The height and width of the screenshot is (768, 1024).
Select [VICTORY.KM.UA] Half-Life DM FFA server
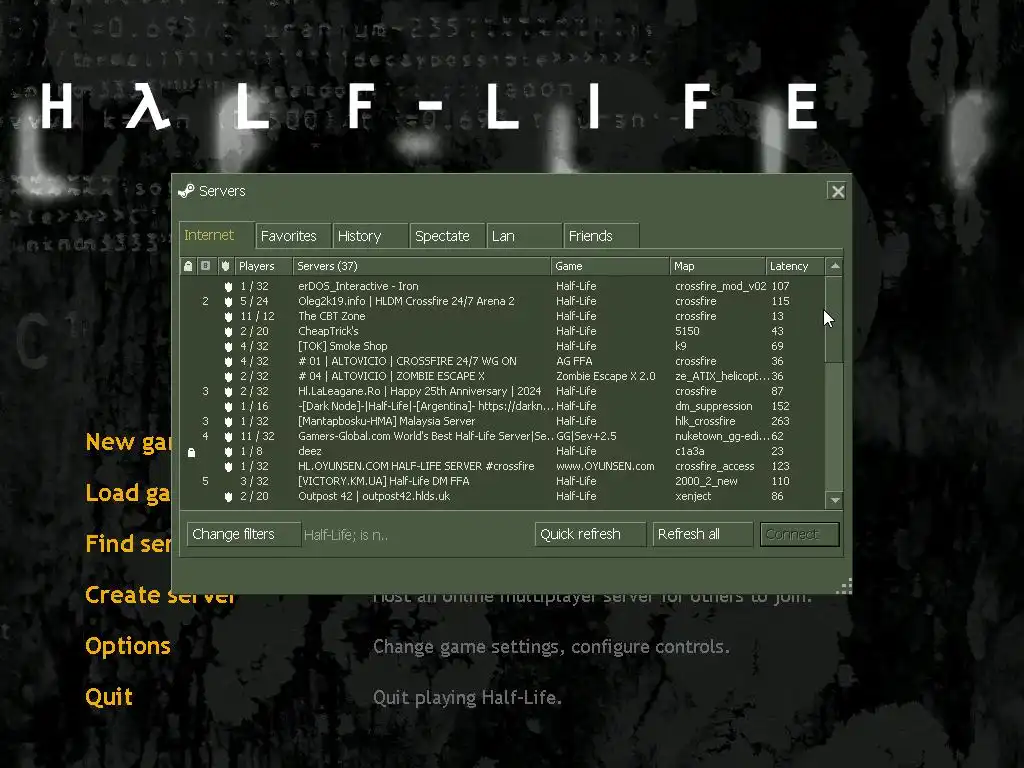[502, 482]
